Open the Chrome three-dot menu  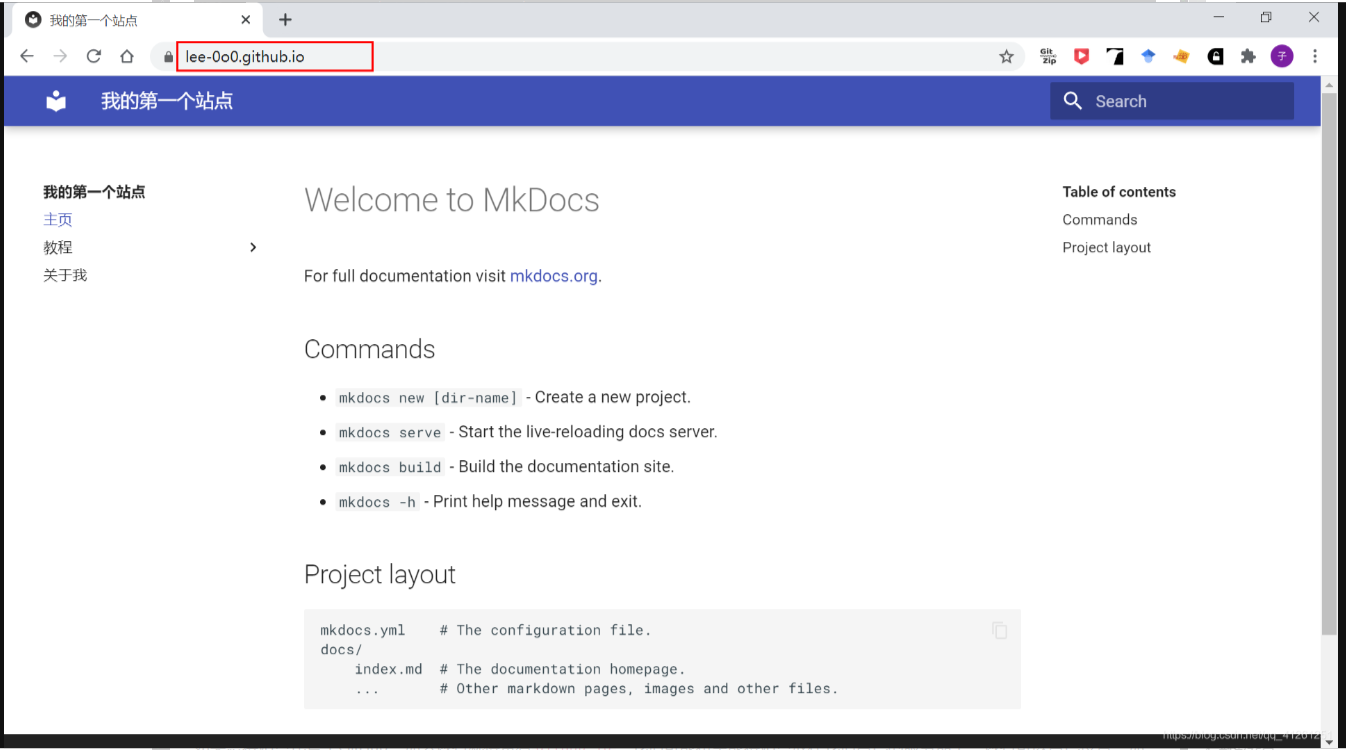click(1315, 57)
